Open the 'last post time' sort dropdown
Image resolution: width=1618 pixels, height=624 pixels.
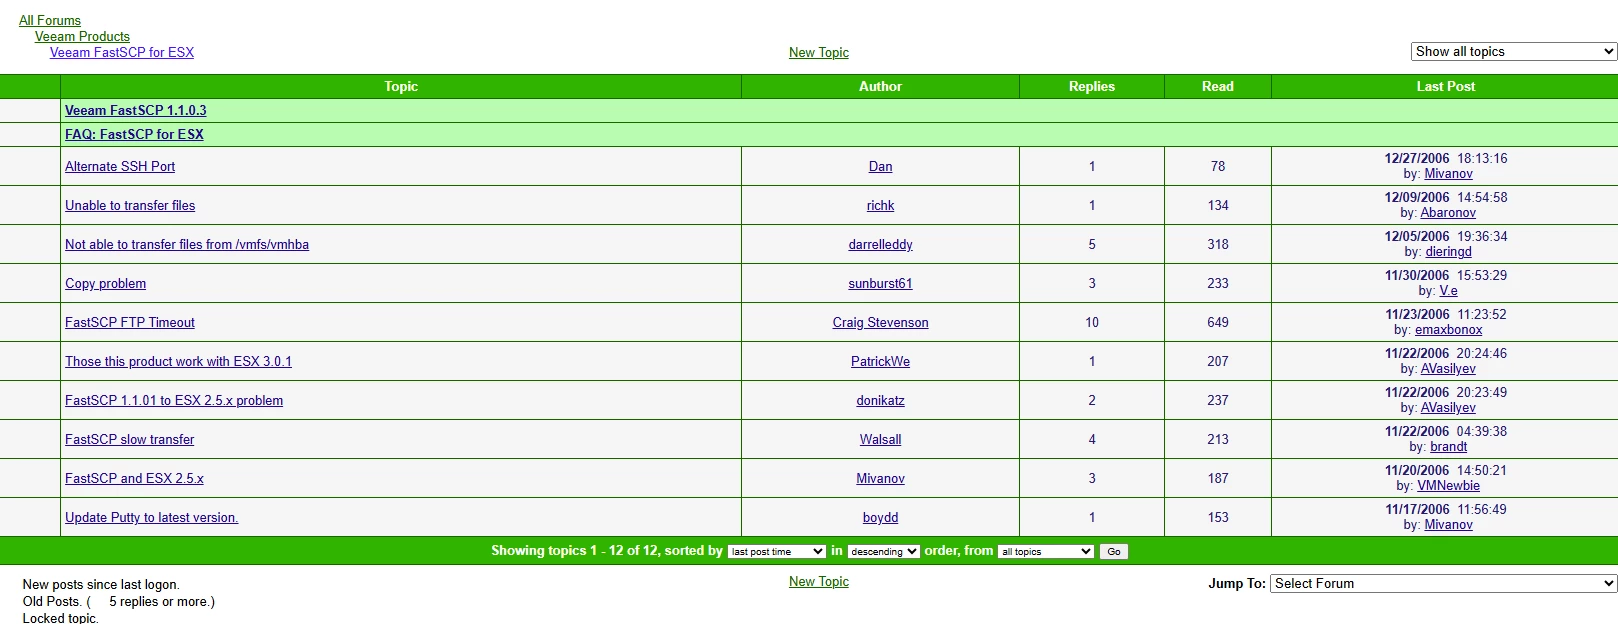tap(777, 551)
